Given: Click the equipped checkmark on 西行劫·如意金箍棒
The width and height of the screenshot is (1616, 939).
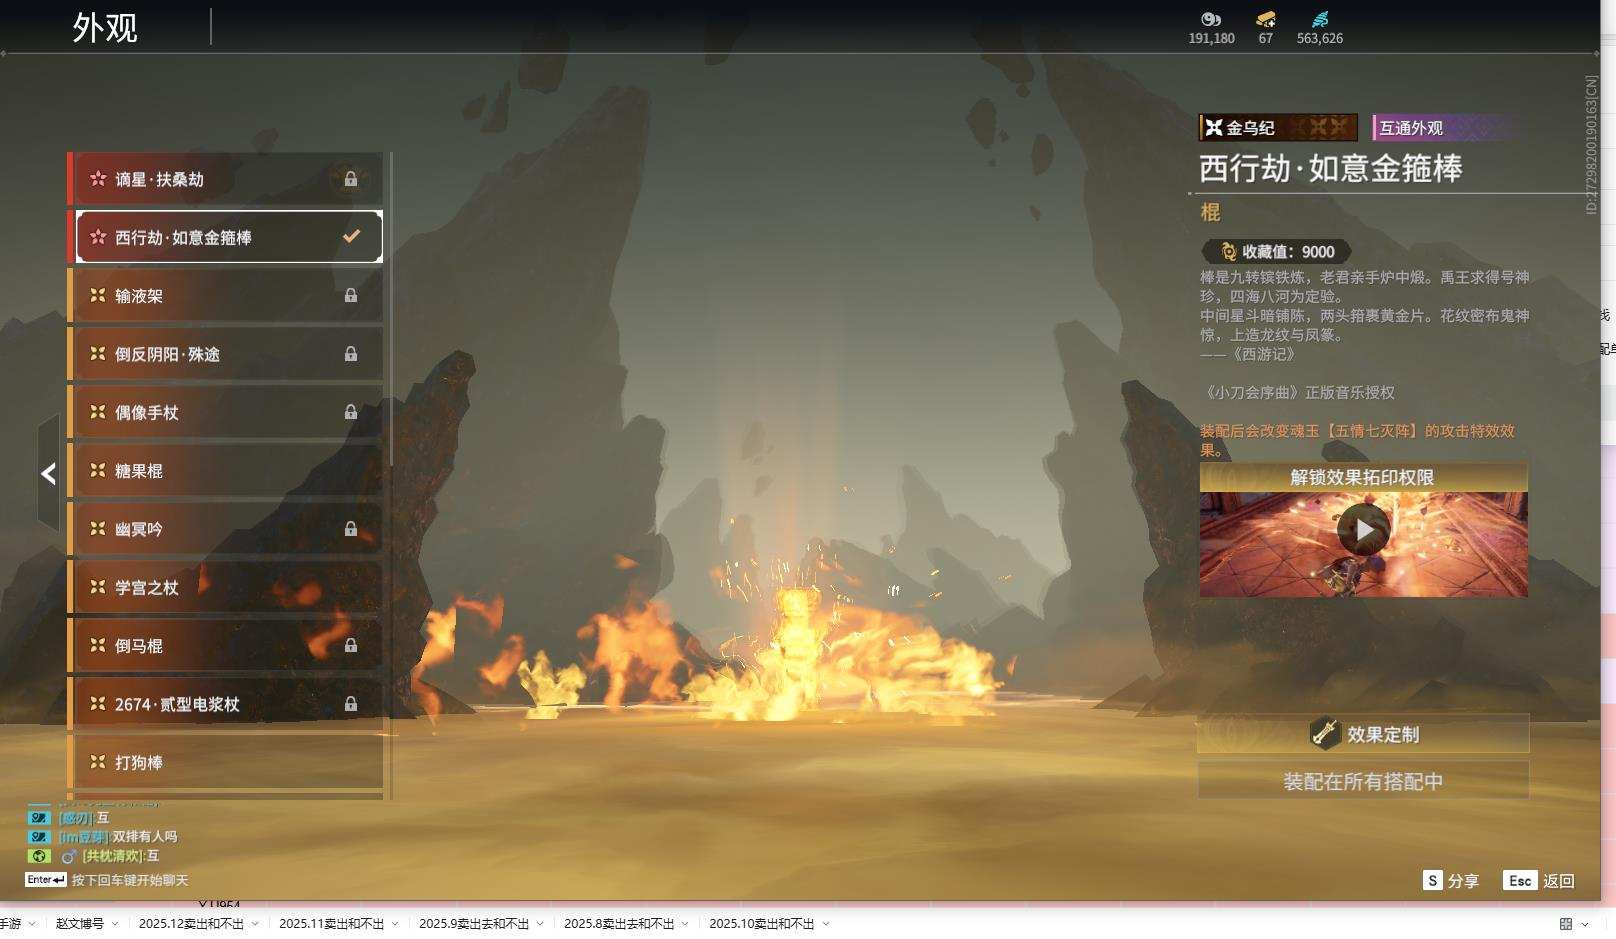Looking at the screenshot, I should point(351,237).
